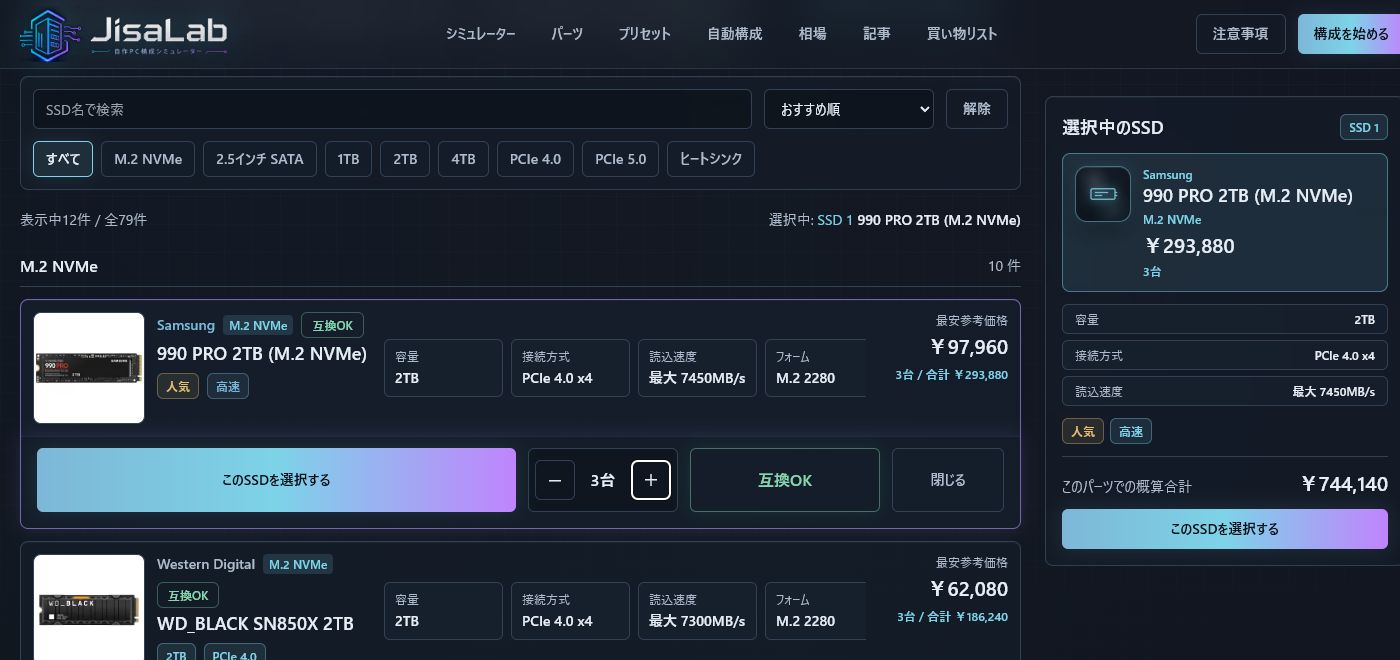Click the Samsung 990 PRO product thumbnail
The image size is (1400, 660).
(x=89, y=368)
